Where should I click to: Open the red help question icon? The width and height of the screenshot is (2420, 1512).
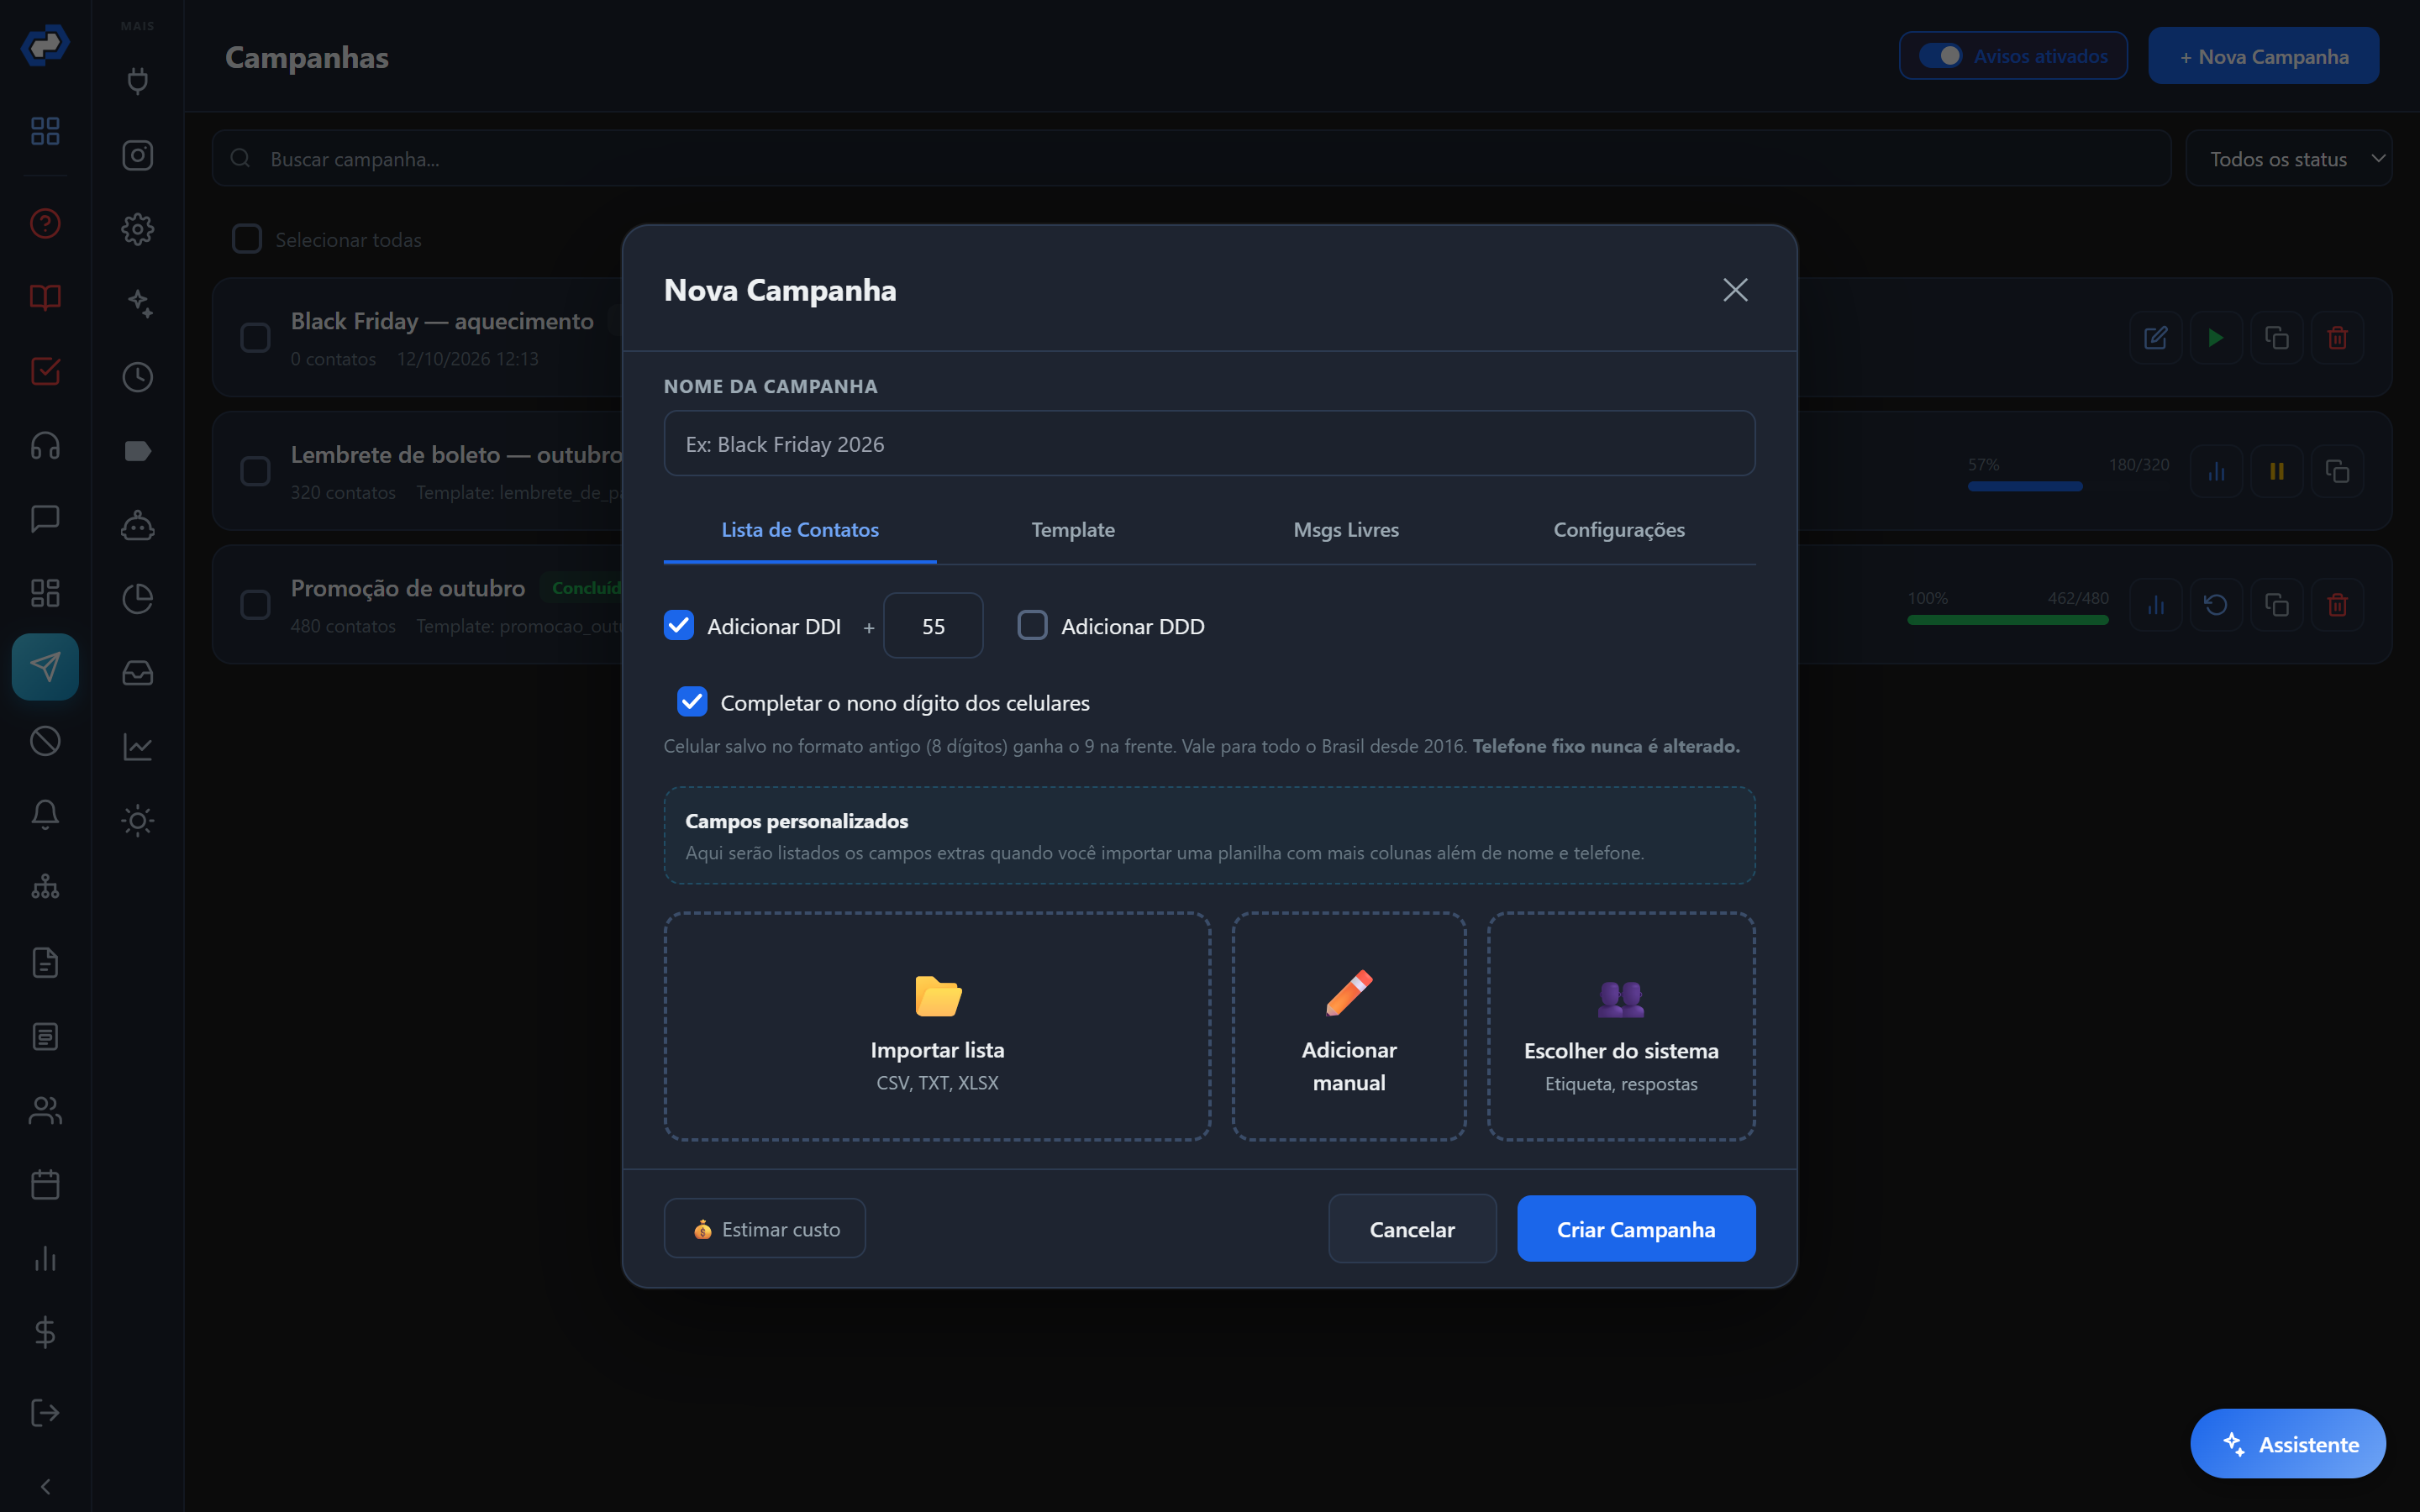click(45, 223)
